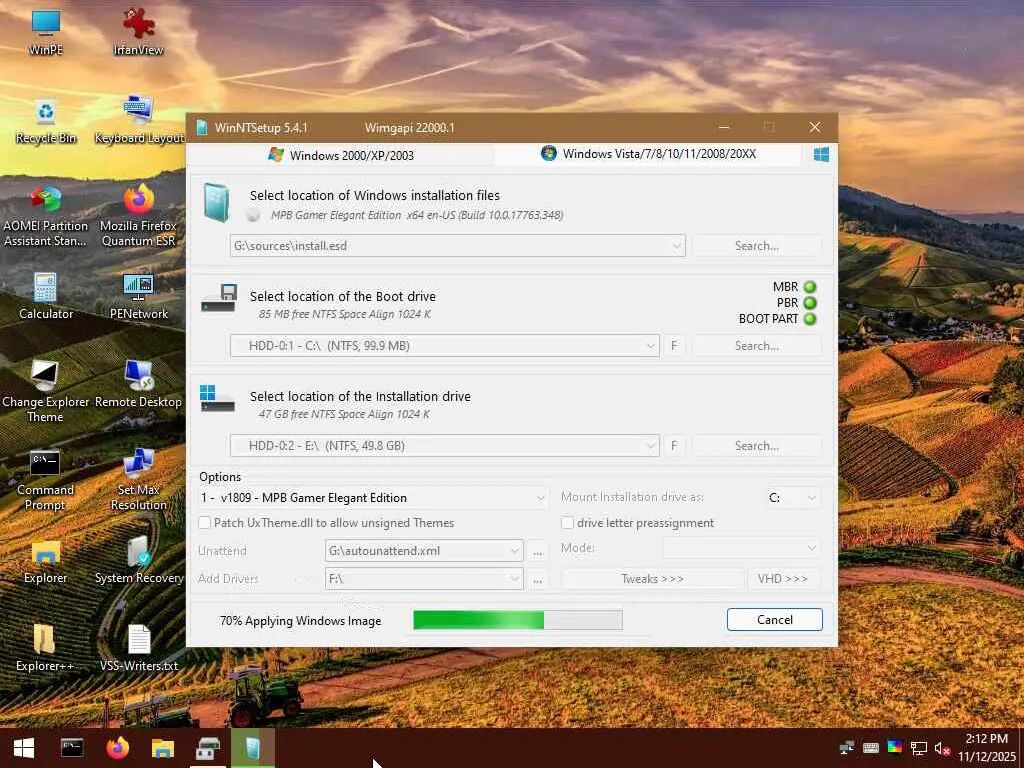1024x768 pixels.
Task: Launch AOMEI Partition Assistant shortcut
Action: tap(45, 216)
